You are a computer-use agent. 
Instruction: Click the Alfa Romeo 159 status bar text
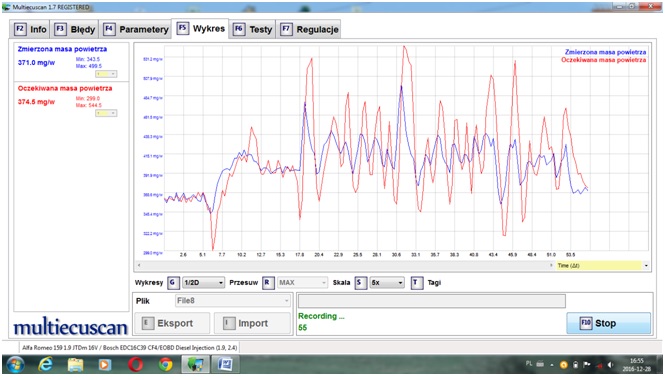coord(131,348)
